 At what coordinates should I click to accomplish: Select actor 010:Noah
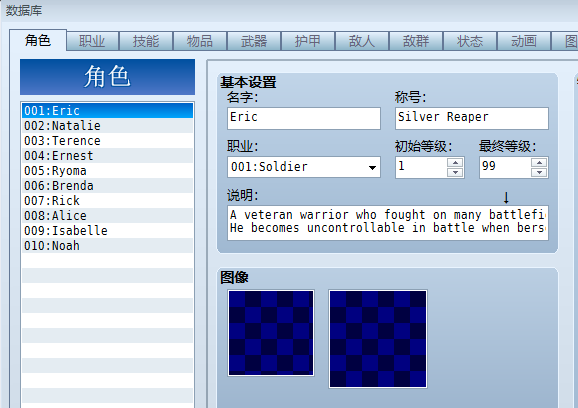(x=107, y=245)
